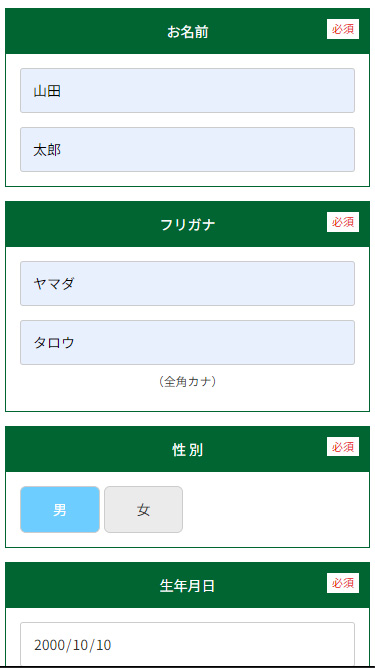Click empty space right of 女 button
This screenshot has width=375, height=668.
(273, 510)
